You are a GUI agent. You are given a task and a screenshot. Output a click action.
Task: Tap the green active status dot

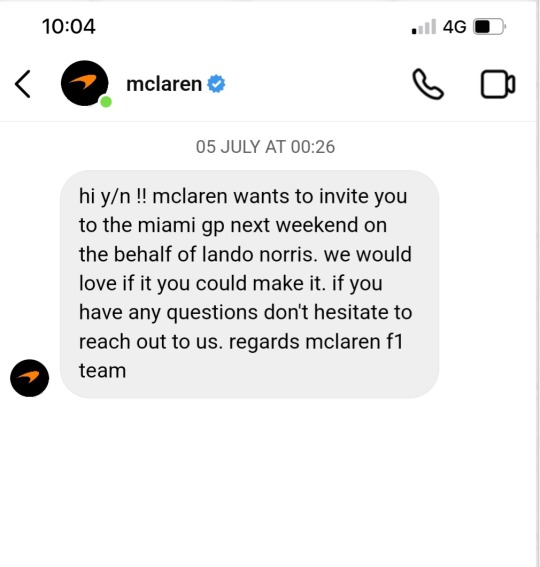pyautogui.click(x=106, y=102)
